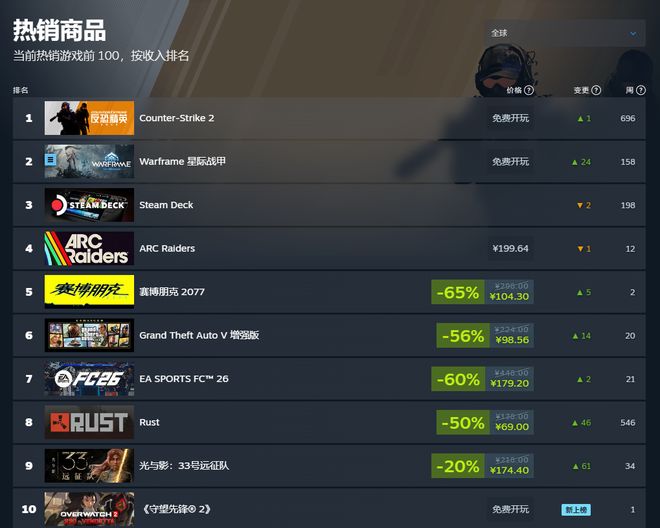
Task: Click the 变更 help question mark icon
Action: tap(596, 90)
